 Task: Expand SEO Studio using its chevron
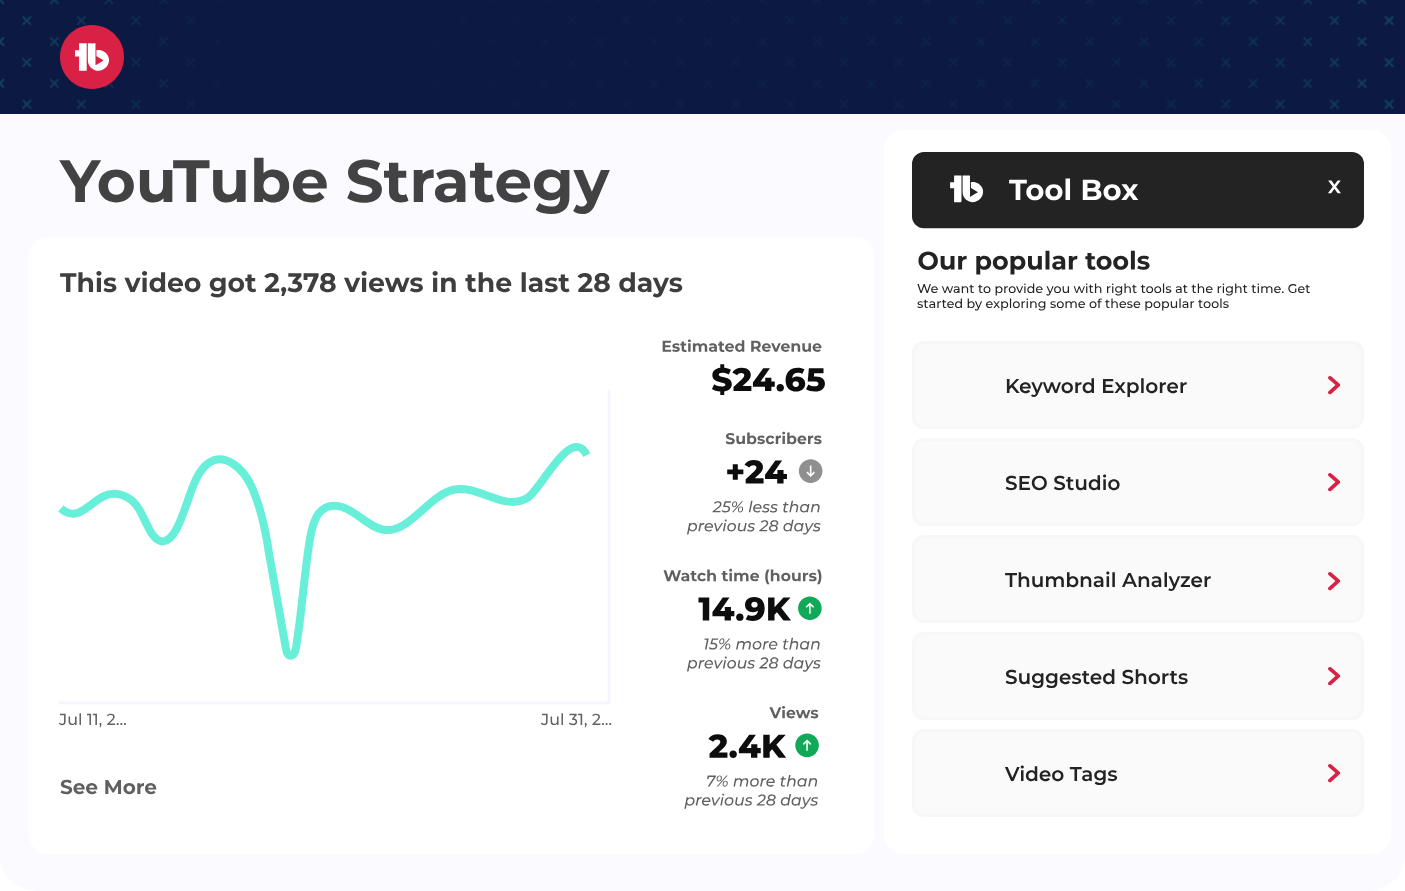[1333, 482]
